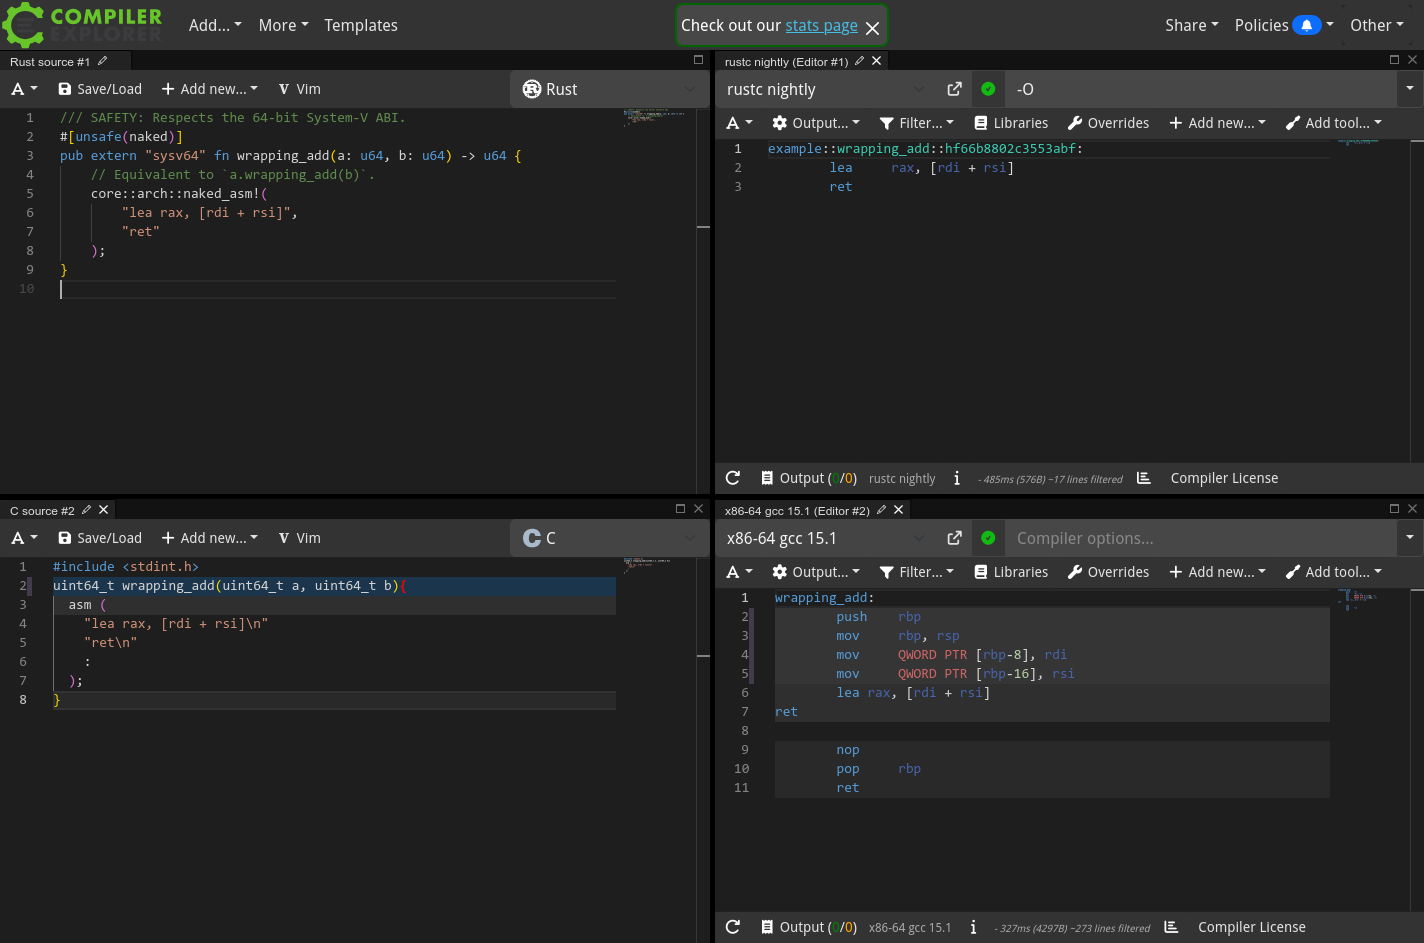
Task: Open Libraries in the rustc pane
Action: click(x=1011, y=123)
